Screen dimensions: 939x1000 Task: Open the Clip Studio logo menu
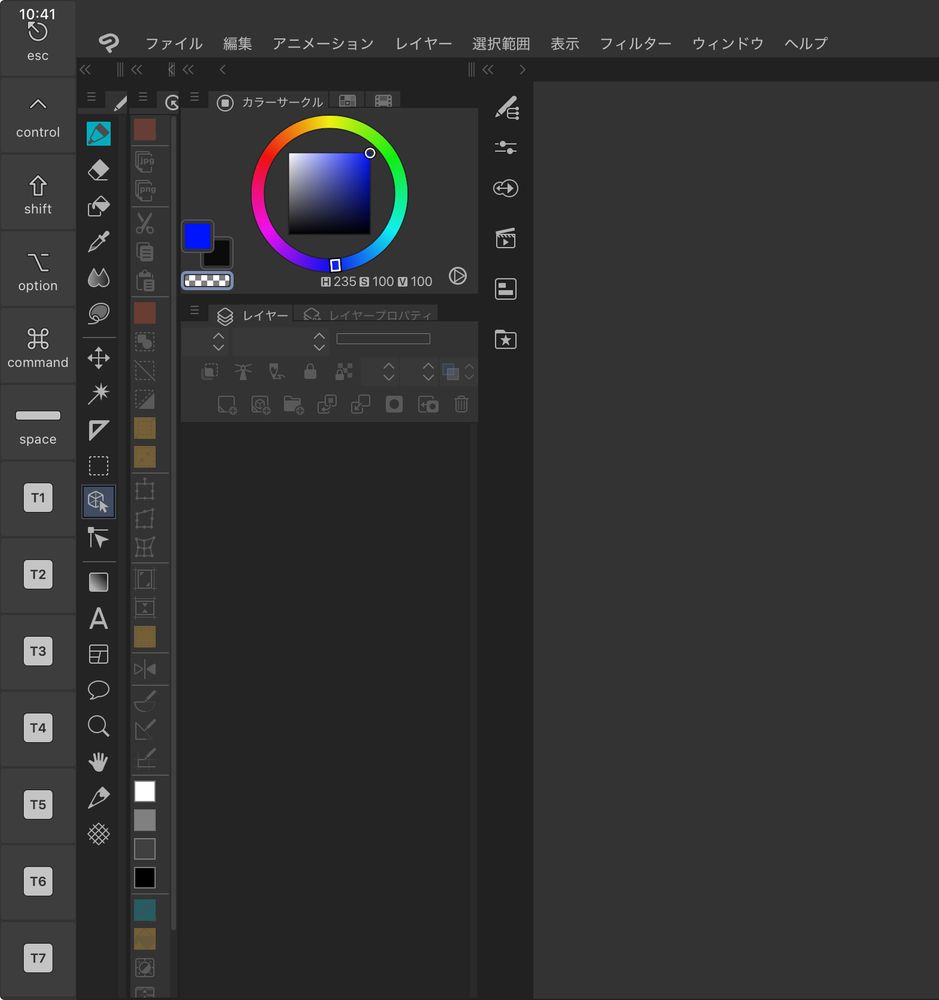(108, 43)
